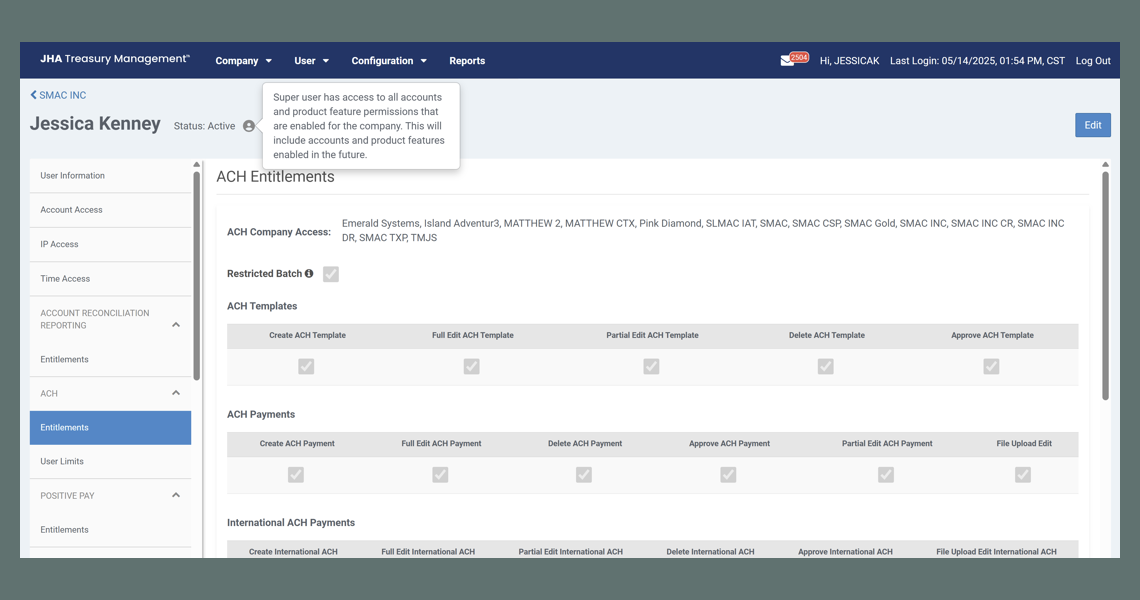Click the Log Out link

point(1092,61)
